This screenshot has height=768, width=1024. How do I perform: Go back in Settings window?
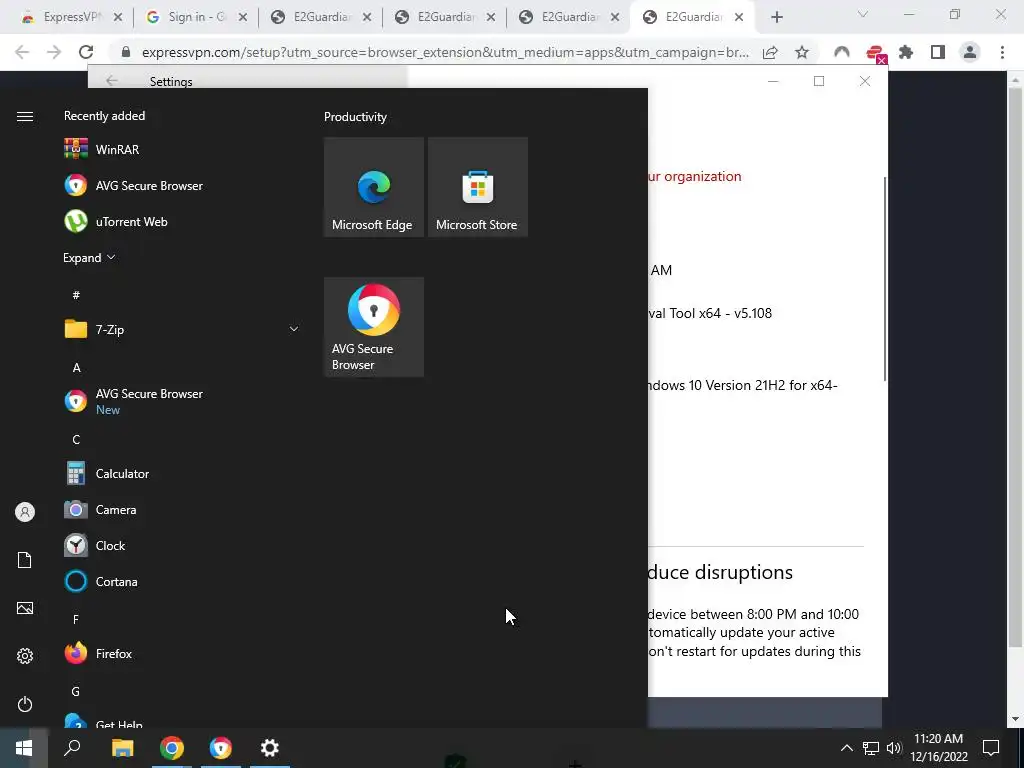(112, 80)
